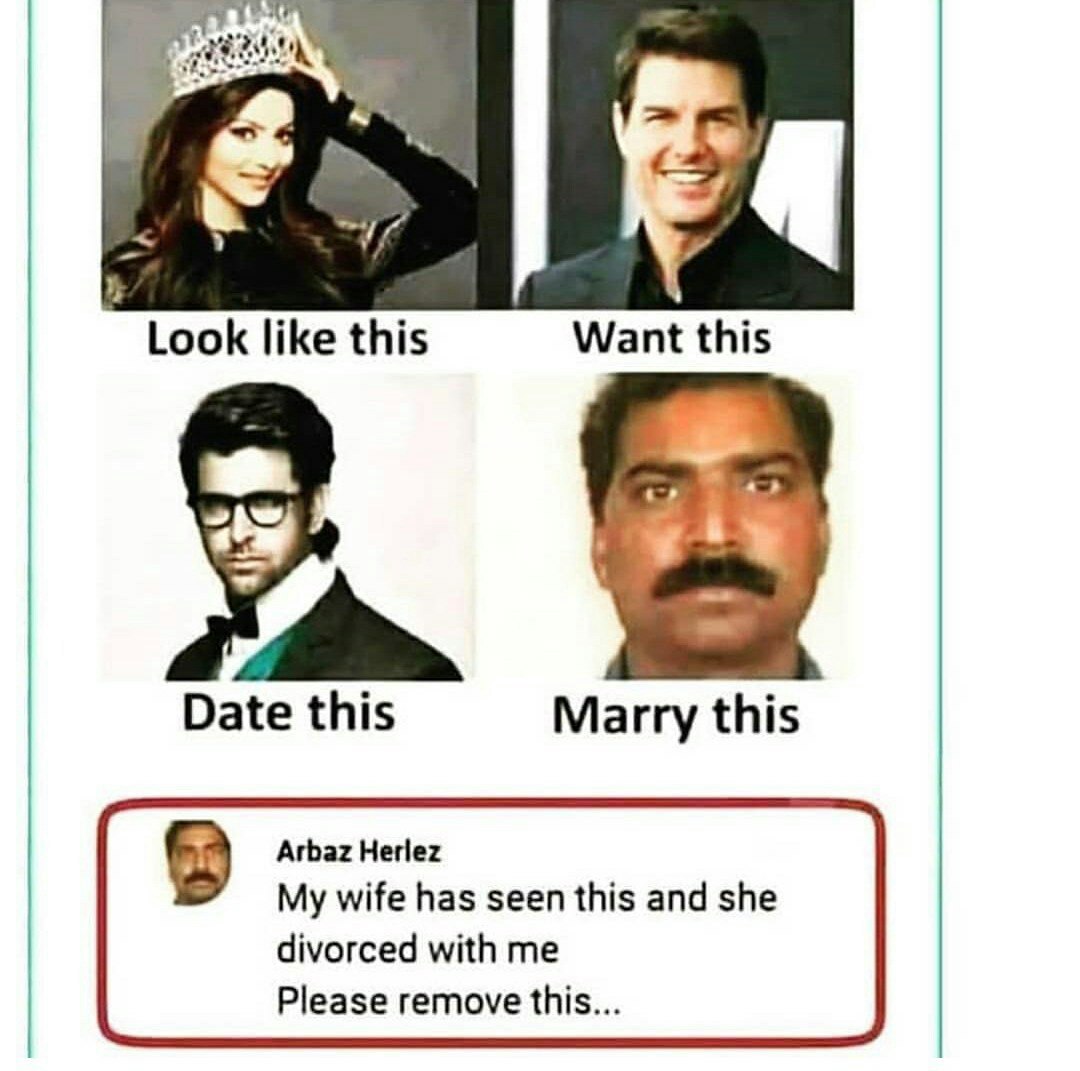Click the 'My wife has seen this' line
The image size is (1080, 1071).
click(527, 899)
